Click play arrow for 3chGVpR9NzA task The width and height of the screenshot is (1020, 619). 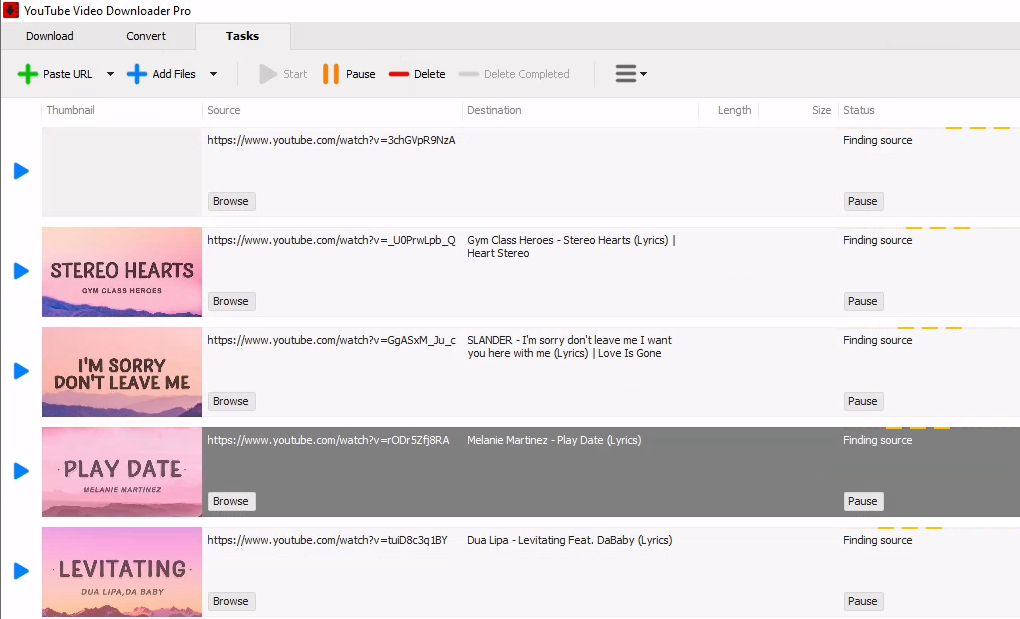[x=21, y=171]
